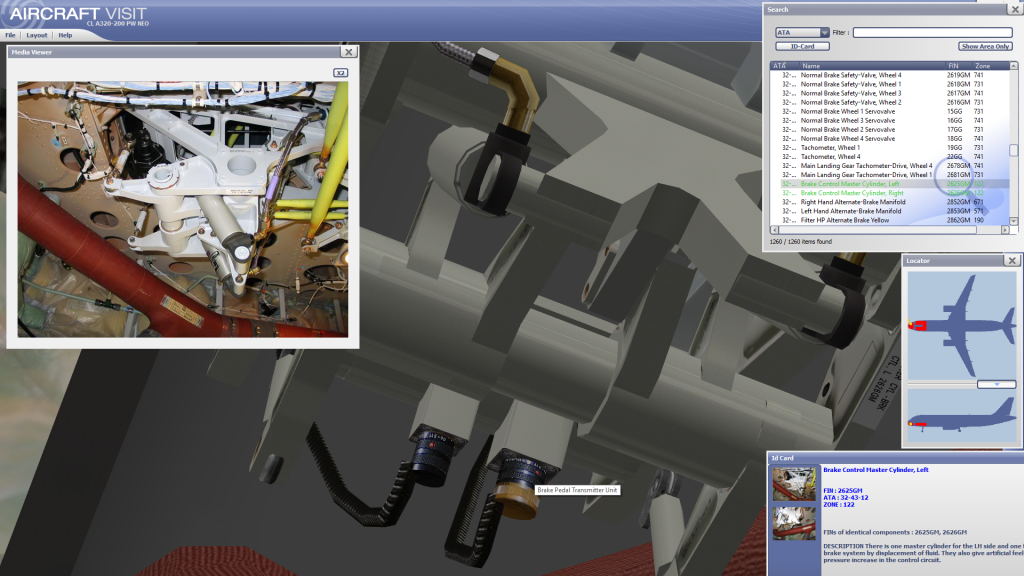Click the 'FINs of identical components' line
The height and width of the screenshot is (576, 1024).
tap(895, 532)
